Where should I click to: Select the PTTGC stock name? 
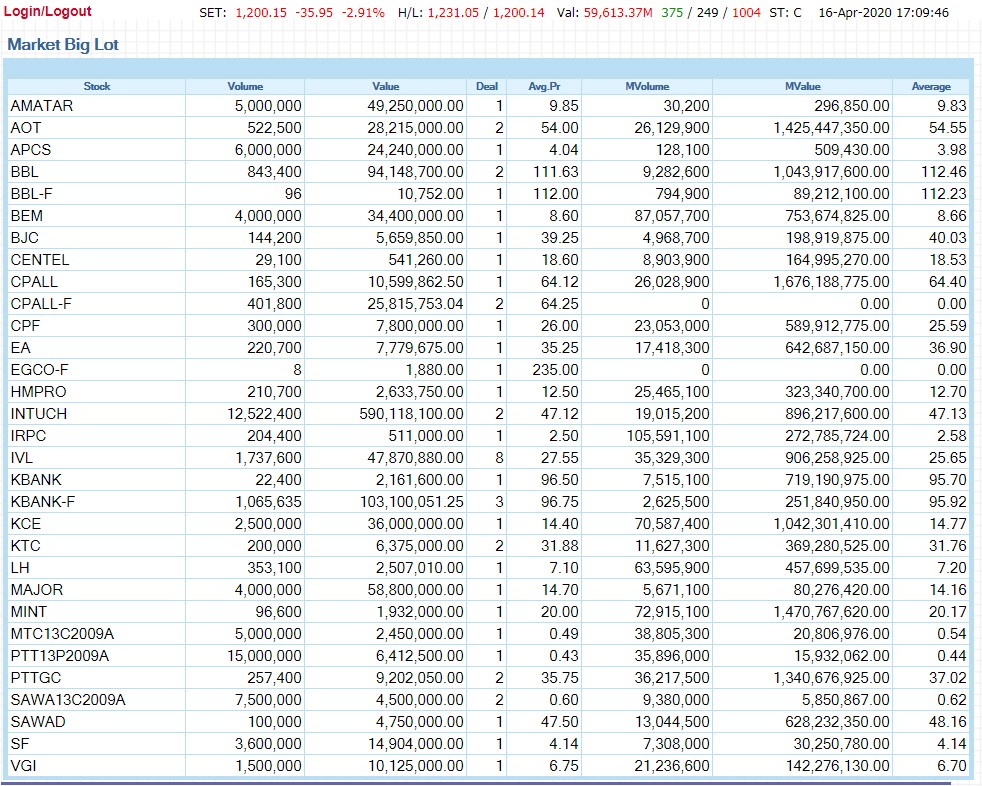[x=36, y=678]
